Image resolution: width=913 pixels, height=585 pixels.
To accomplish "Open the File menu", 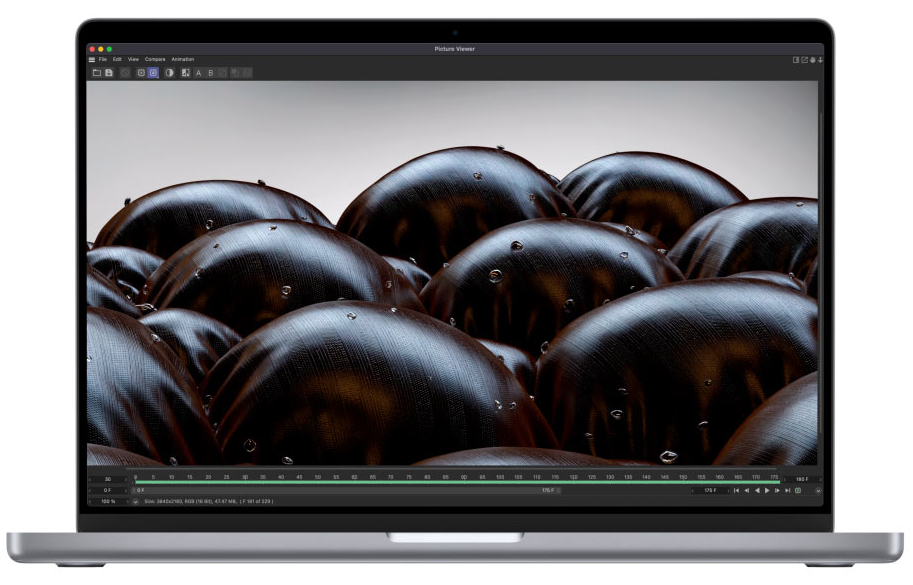I will point(102,59).
